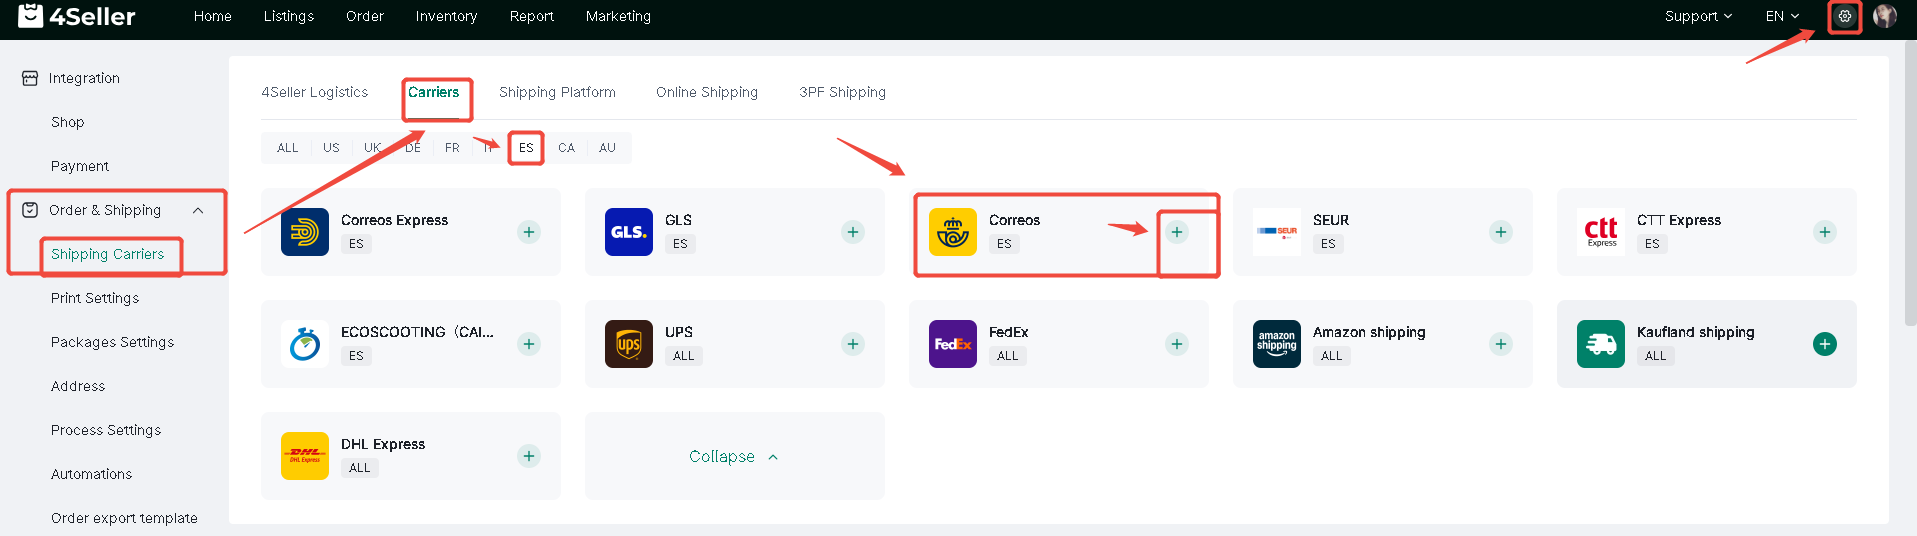The image size is (1917, 536).
Task: Collapse the Order & Shipping sidebar section
Action: [198, 210]
